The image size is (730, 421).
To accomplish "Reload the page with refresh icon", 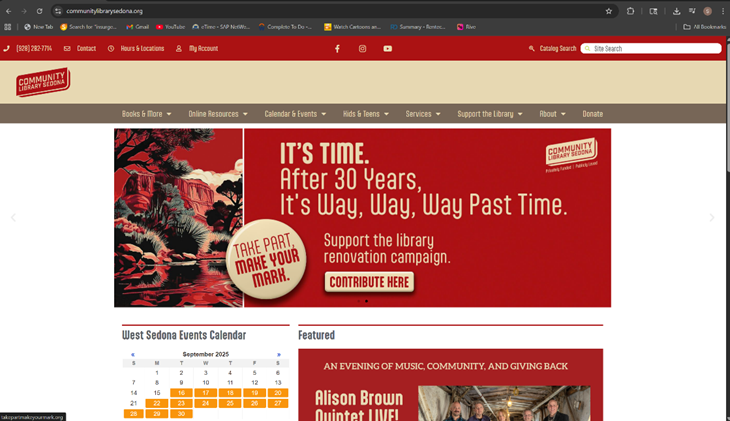I will (40, 11).
